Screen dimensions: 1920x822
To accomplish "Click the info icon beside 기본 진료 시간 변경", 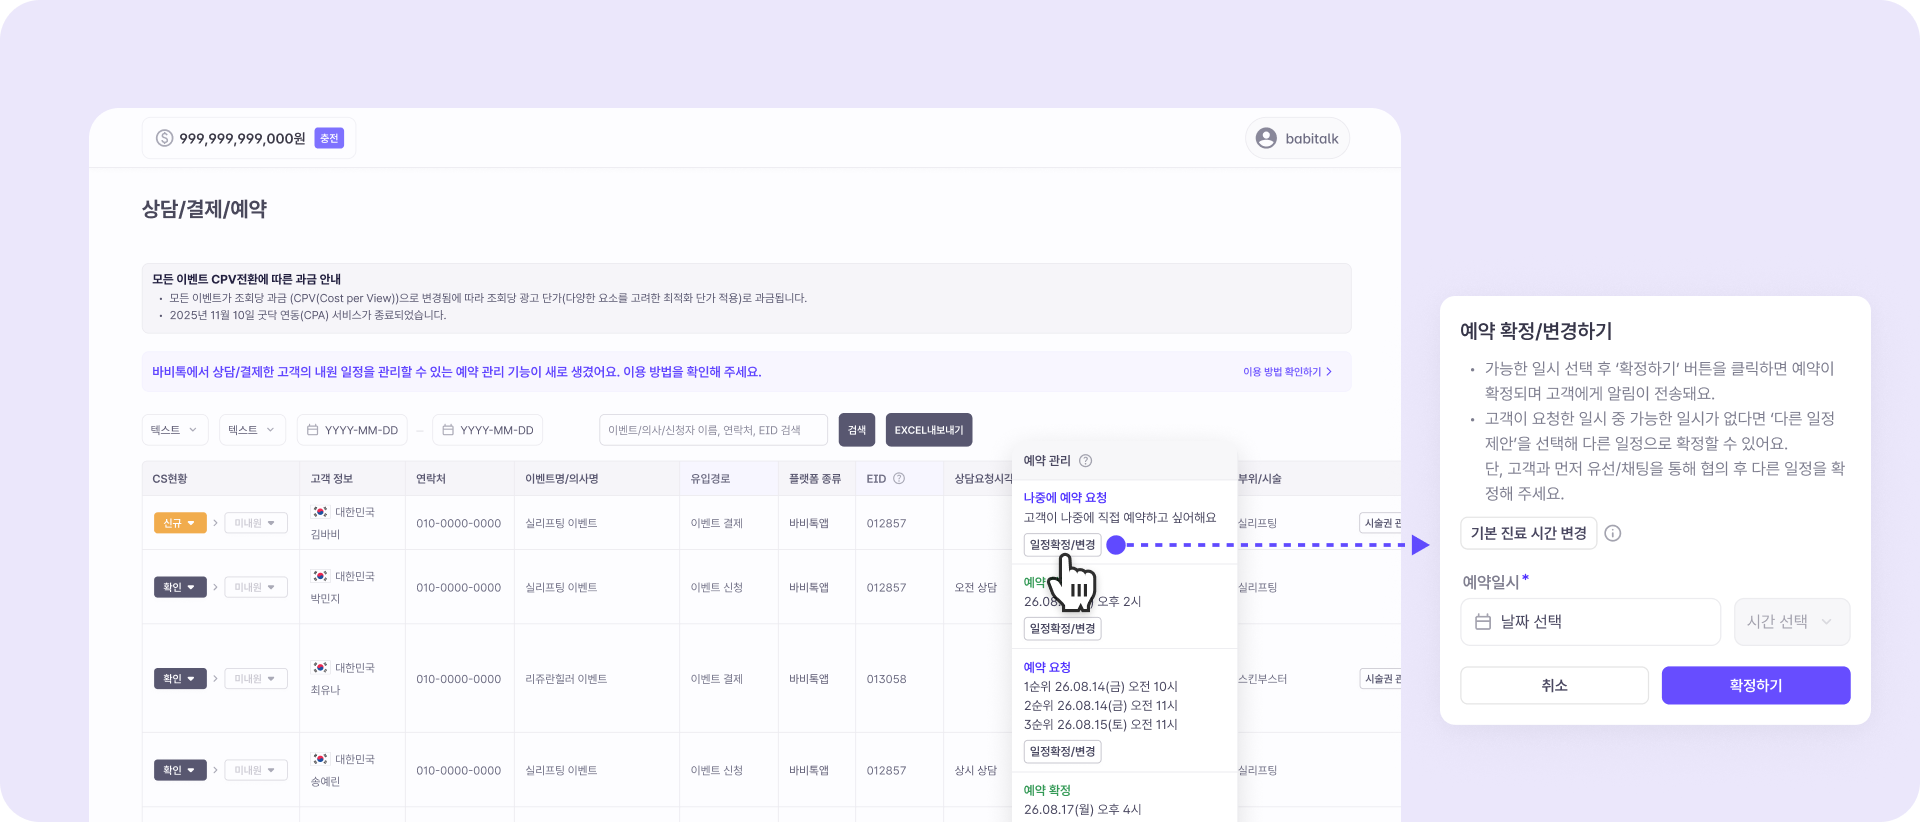I will tap(1613, 533).
